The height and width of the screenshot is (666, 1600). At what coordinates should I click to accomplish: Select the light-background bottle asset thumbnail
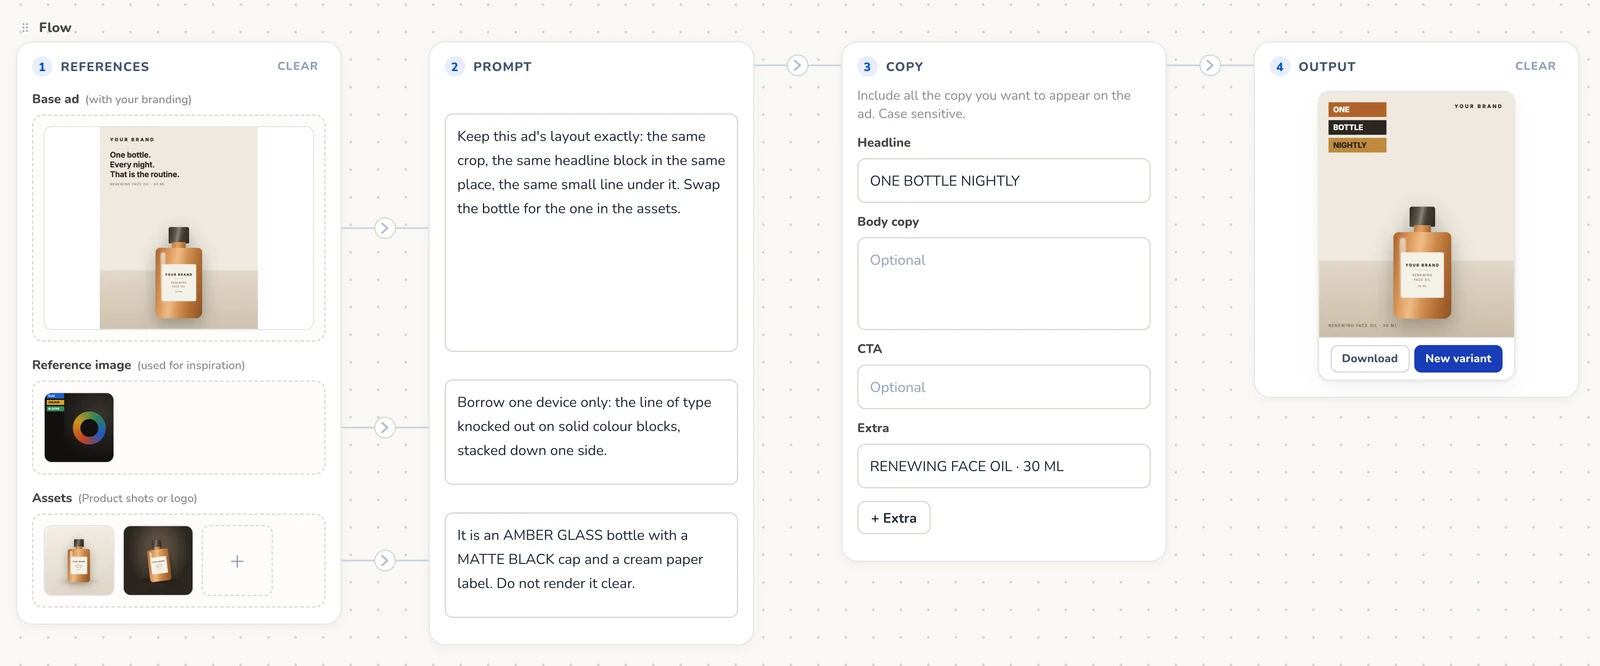click(x=79, y=561)
